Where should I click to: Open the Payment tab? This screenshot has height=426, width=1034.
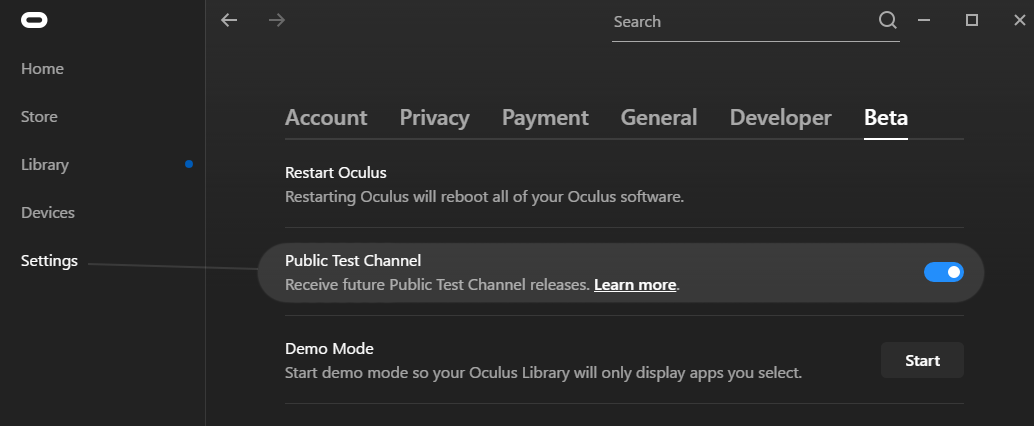545,117
